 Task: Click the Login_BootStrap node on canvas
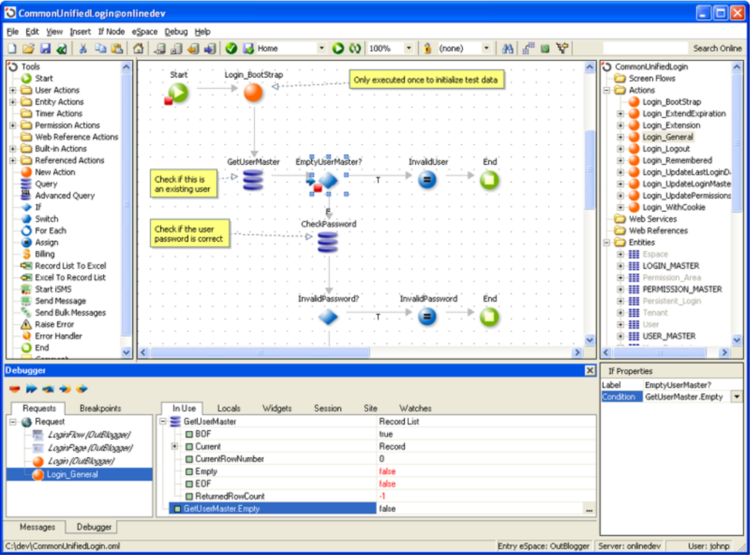pyautogui.click(x=254, y=92)
